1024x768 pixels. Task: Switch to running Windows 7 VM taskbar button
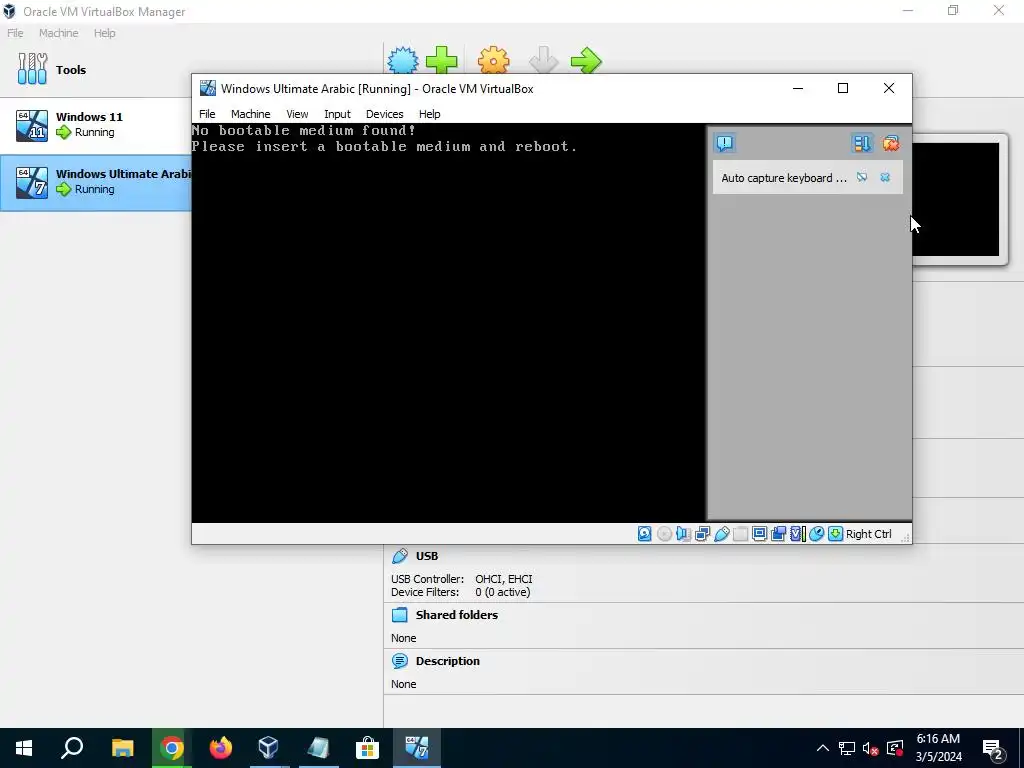pyautogui.click(x=417, y=748)
